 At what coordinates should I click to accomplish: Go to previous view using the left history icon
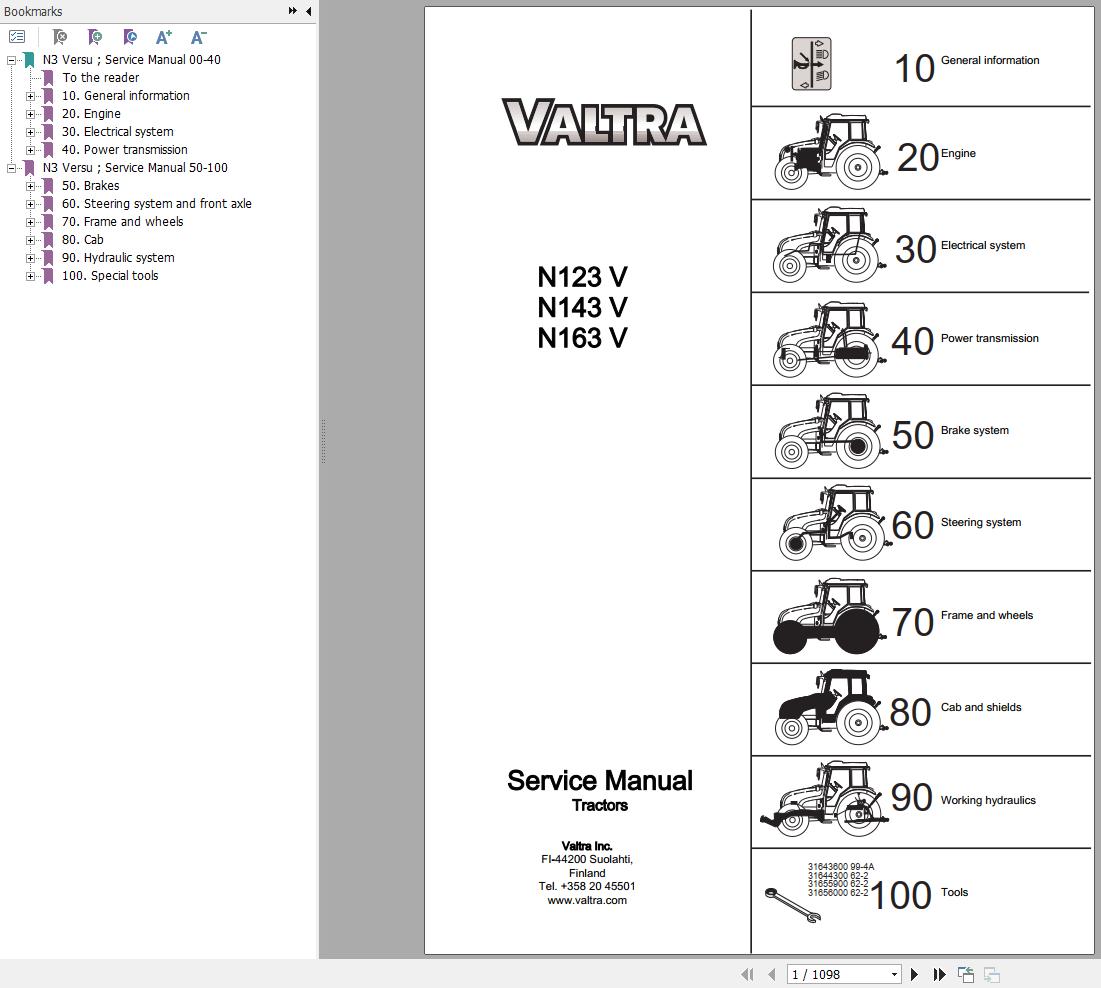[965, 973]
